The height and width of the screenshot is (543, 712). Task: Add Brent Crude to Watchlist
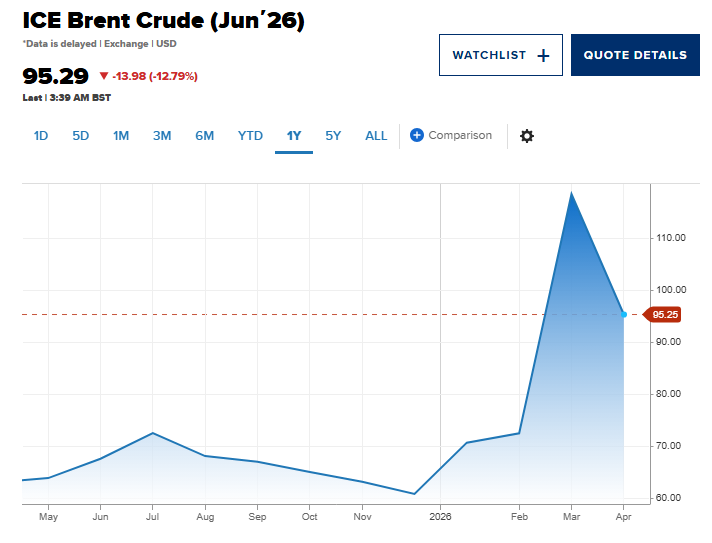[x=501, y=55]
